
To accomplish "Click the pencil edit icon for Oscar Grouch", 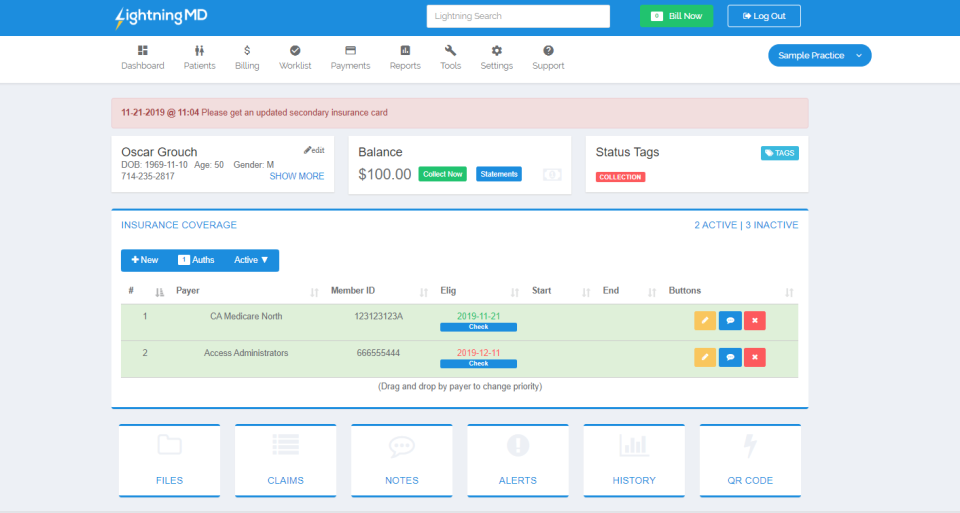I will click(314, 150).
